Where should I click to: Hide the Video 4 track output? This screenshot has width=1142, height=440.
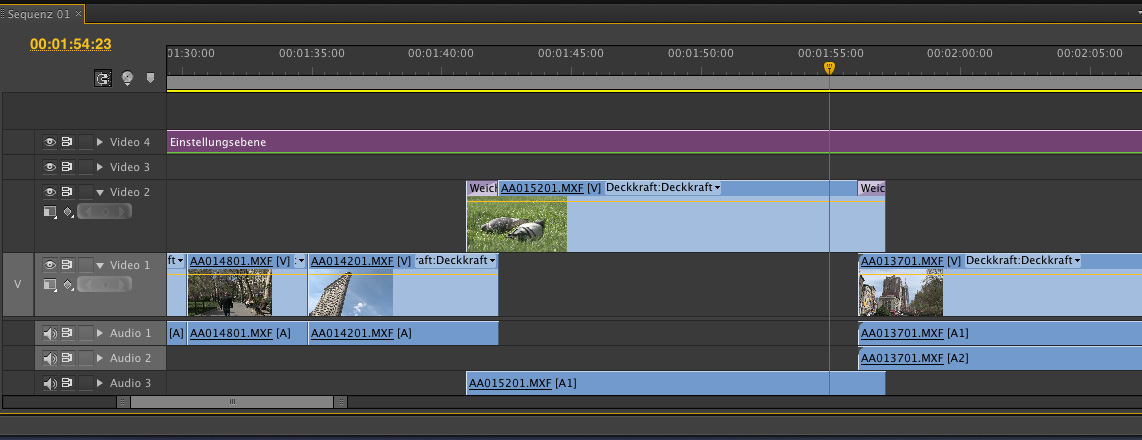49,142
